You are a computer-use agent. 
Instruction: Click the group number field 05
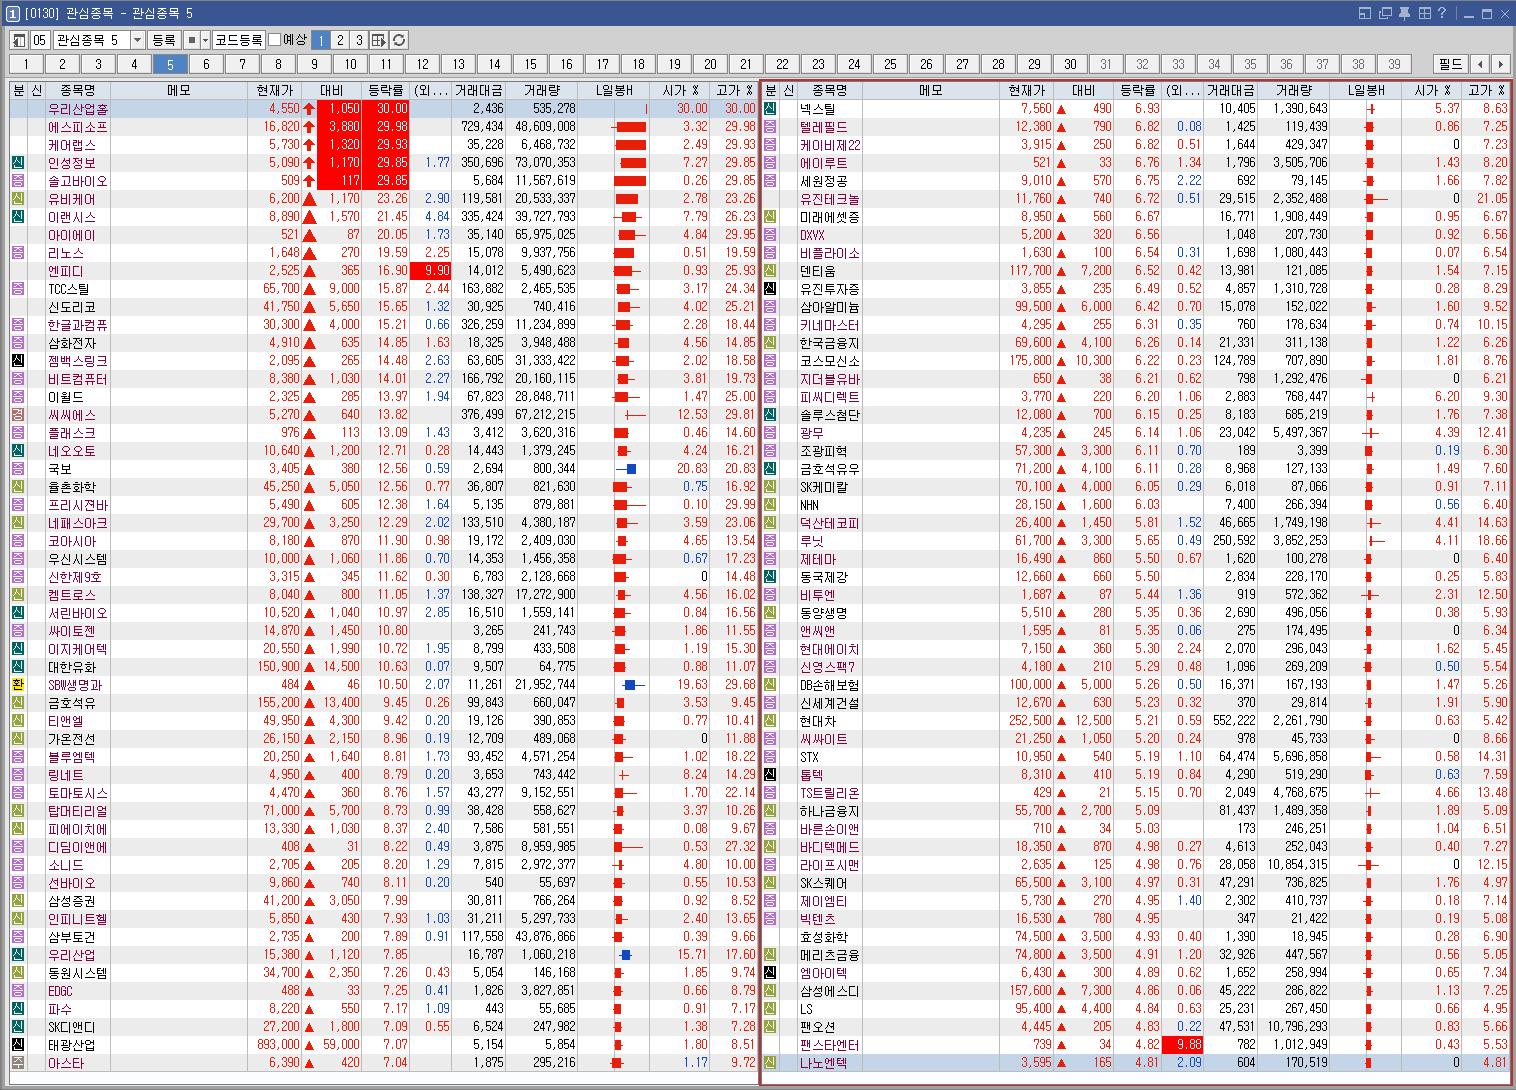point(40,40)
